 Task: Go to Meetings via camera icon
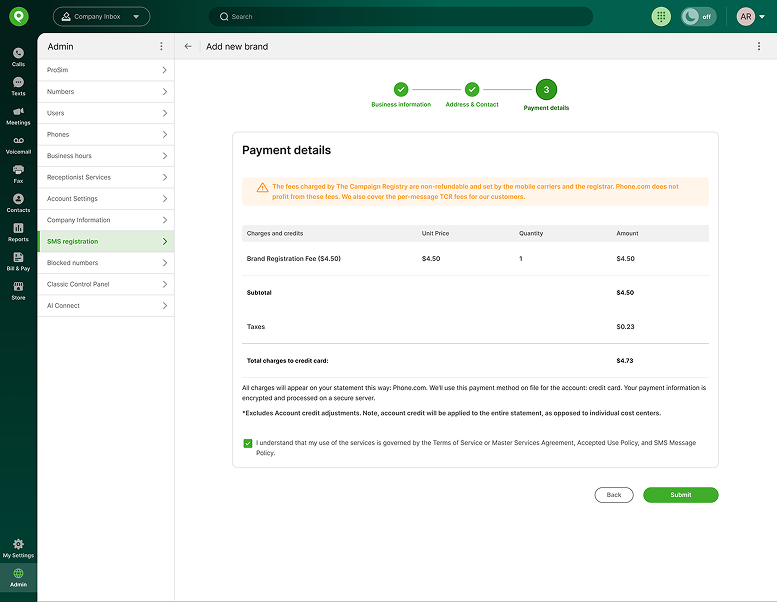pyautogui.click(x=18, y=111)
